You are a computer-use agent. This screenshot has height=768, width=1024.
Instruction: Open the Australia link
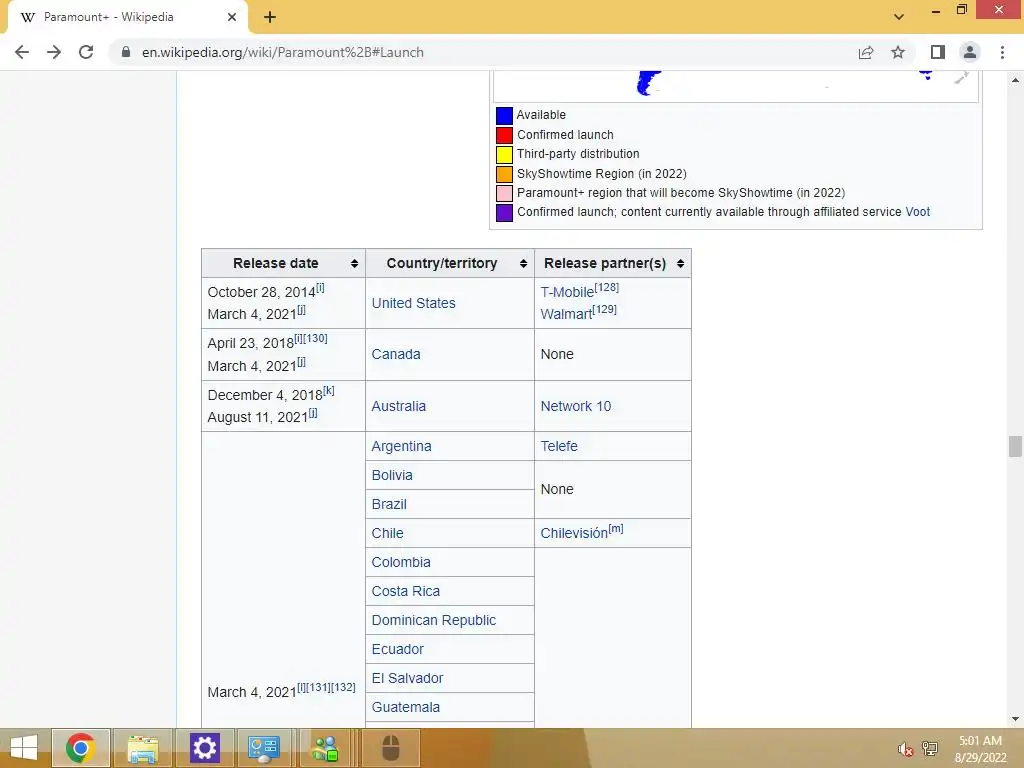click(x=398, y=406)
